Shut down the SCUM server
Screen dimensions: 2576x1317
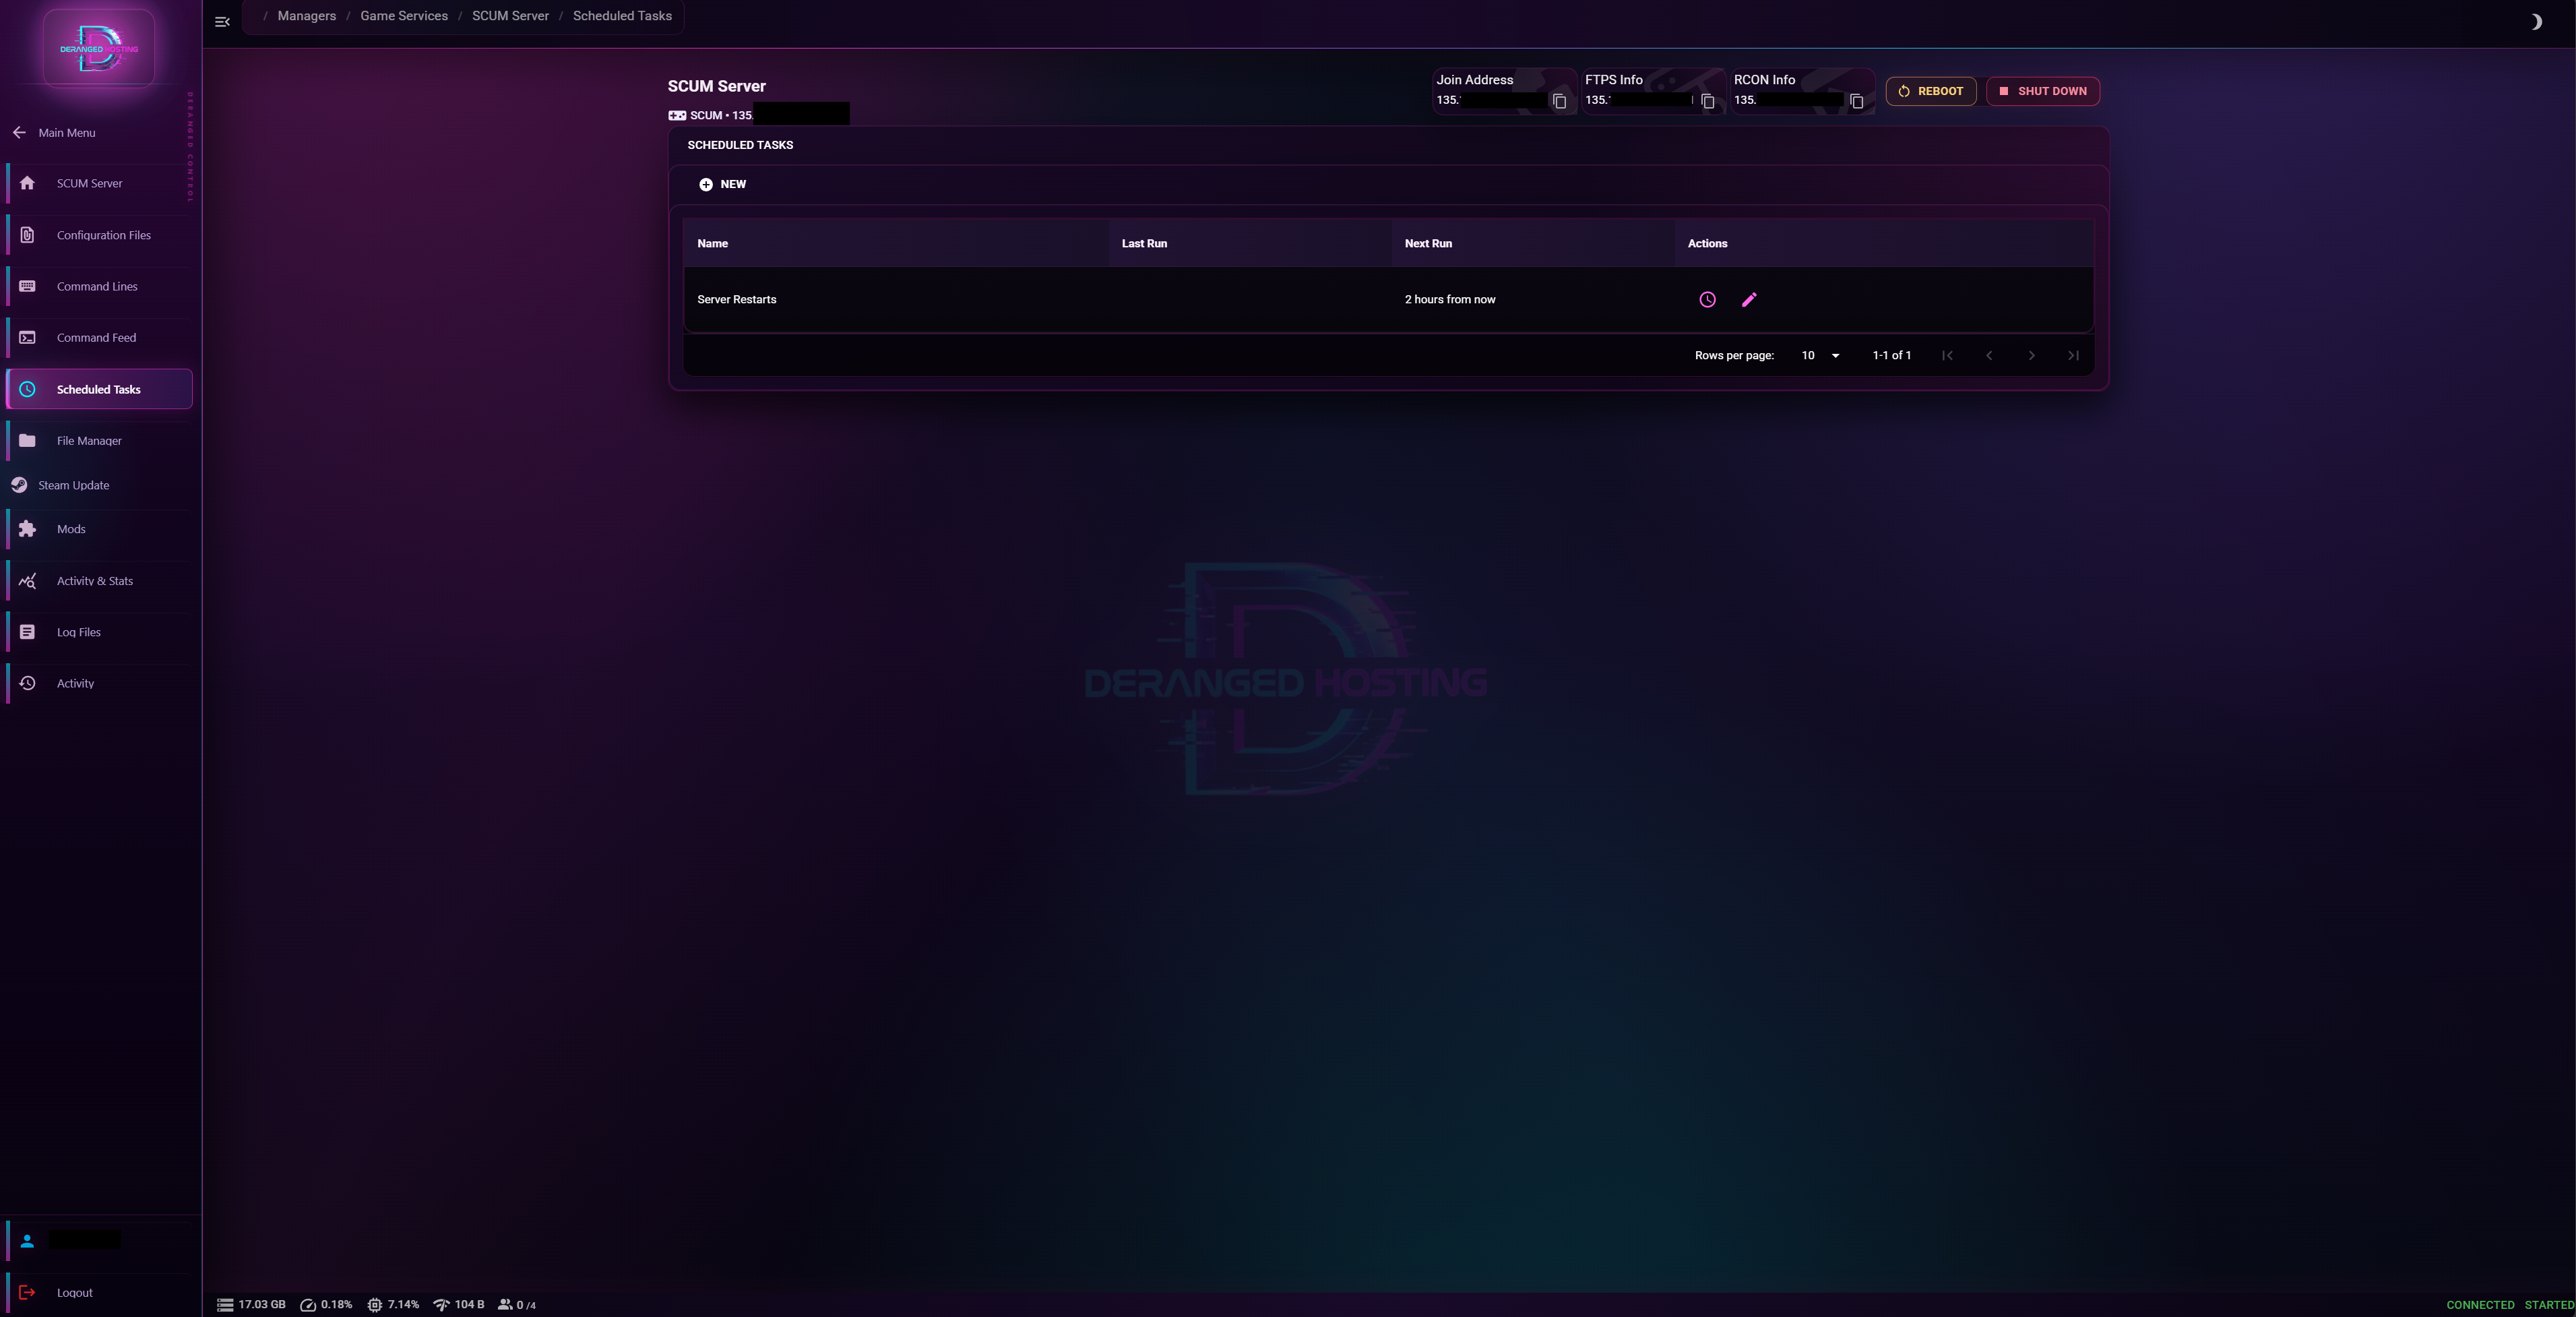(x=2043, y=91)
